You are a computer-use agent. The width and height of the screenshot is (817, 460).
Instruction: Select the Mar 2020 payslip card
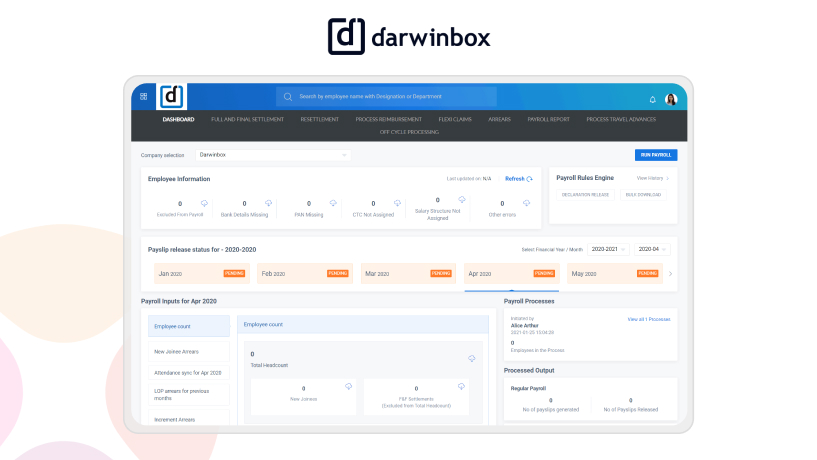coord(408,273)
